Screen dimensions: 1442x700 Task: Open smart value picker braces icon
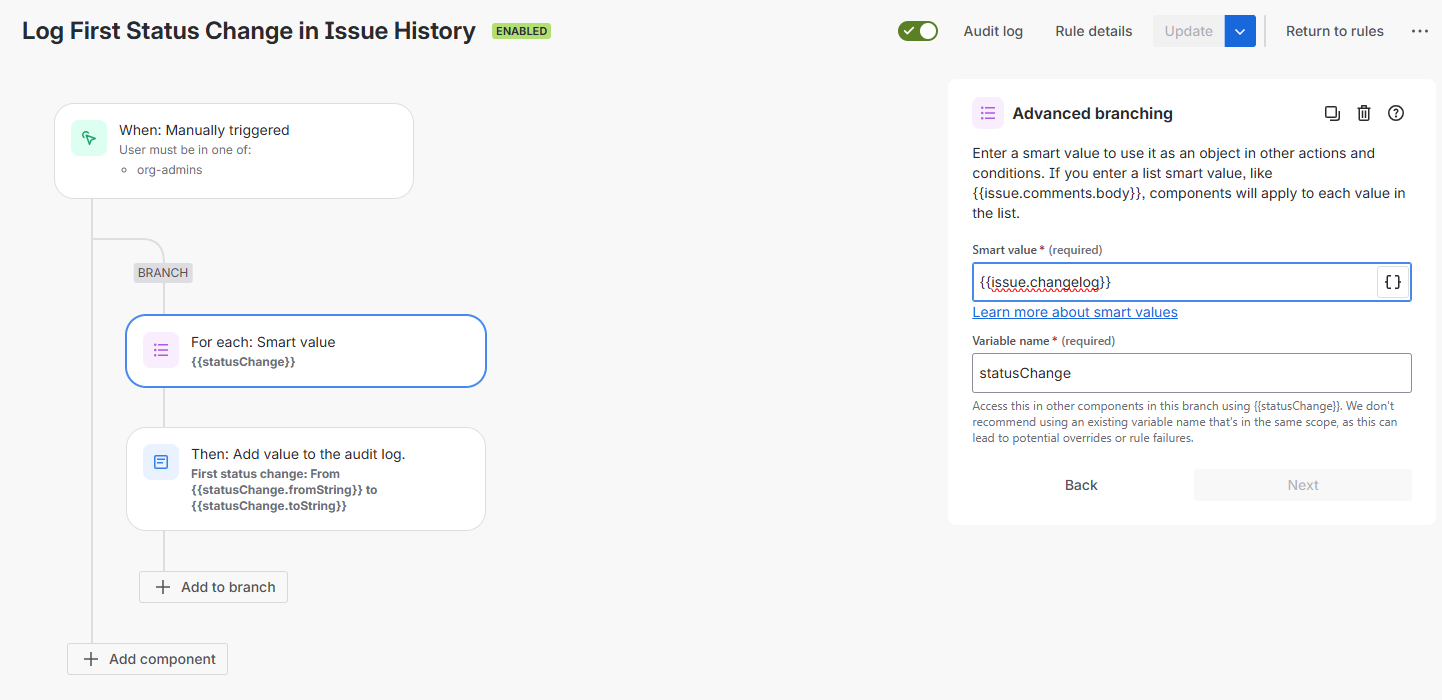[x=1392, y=282]
